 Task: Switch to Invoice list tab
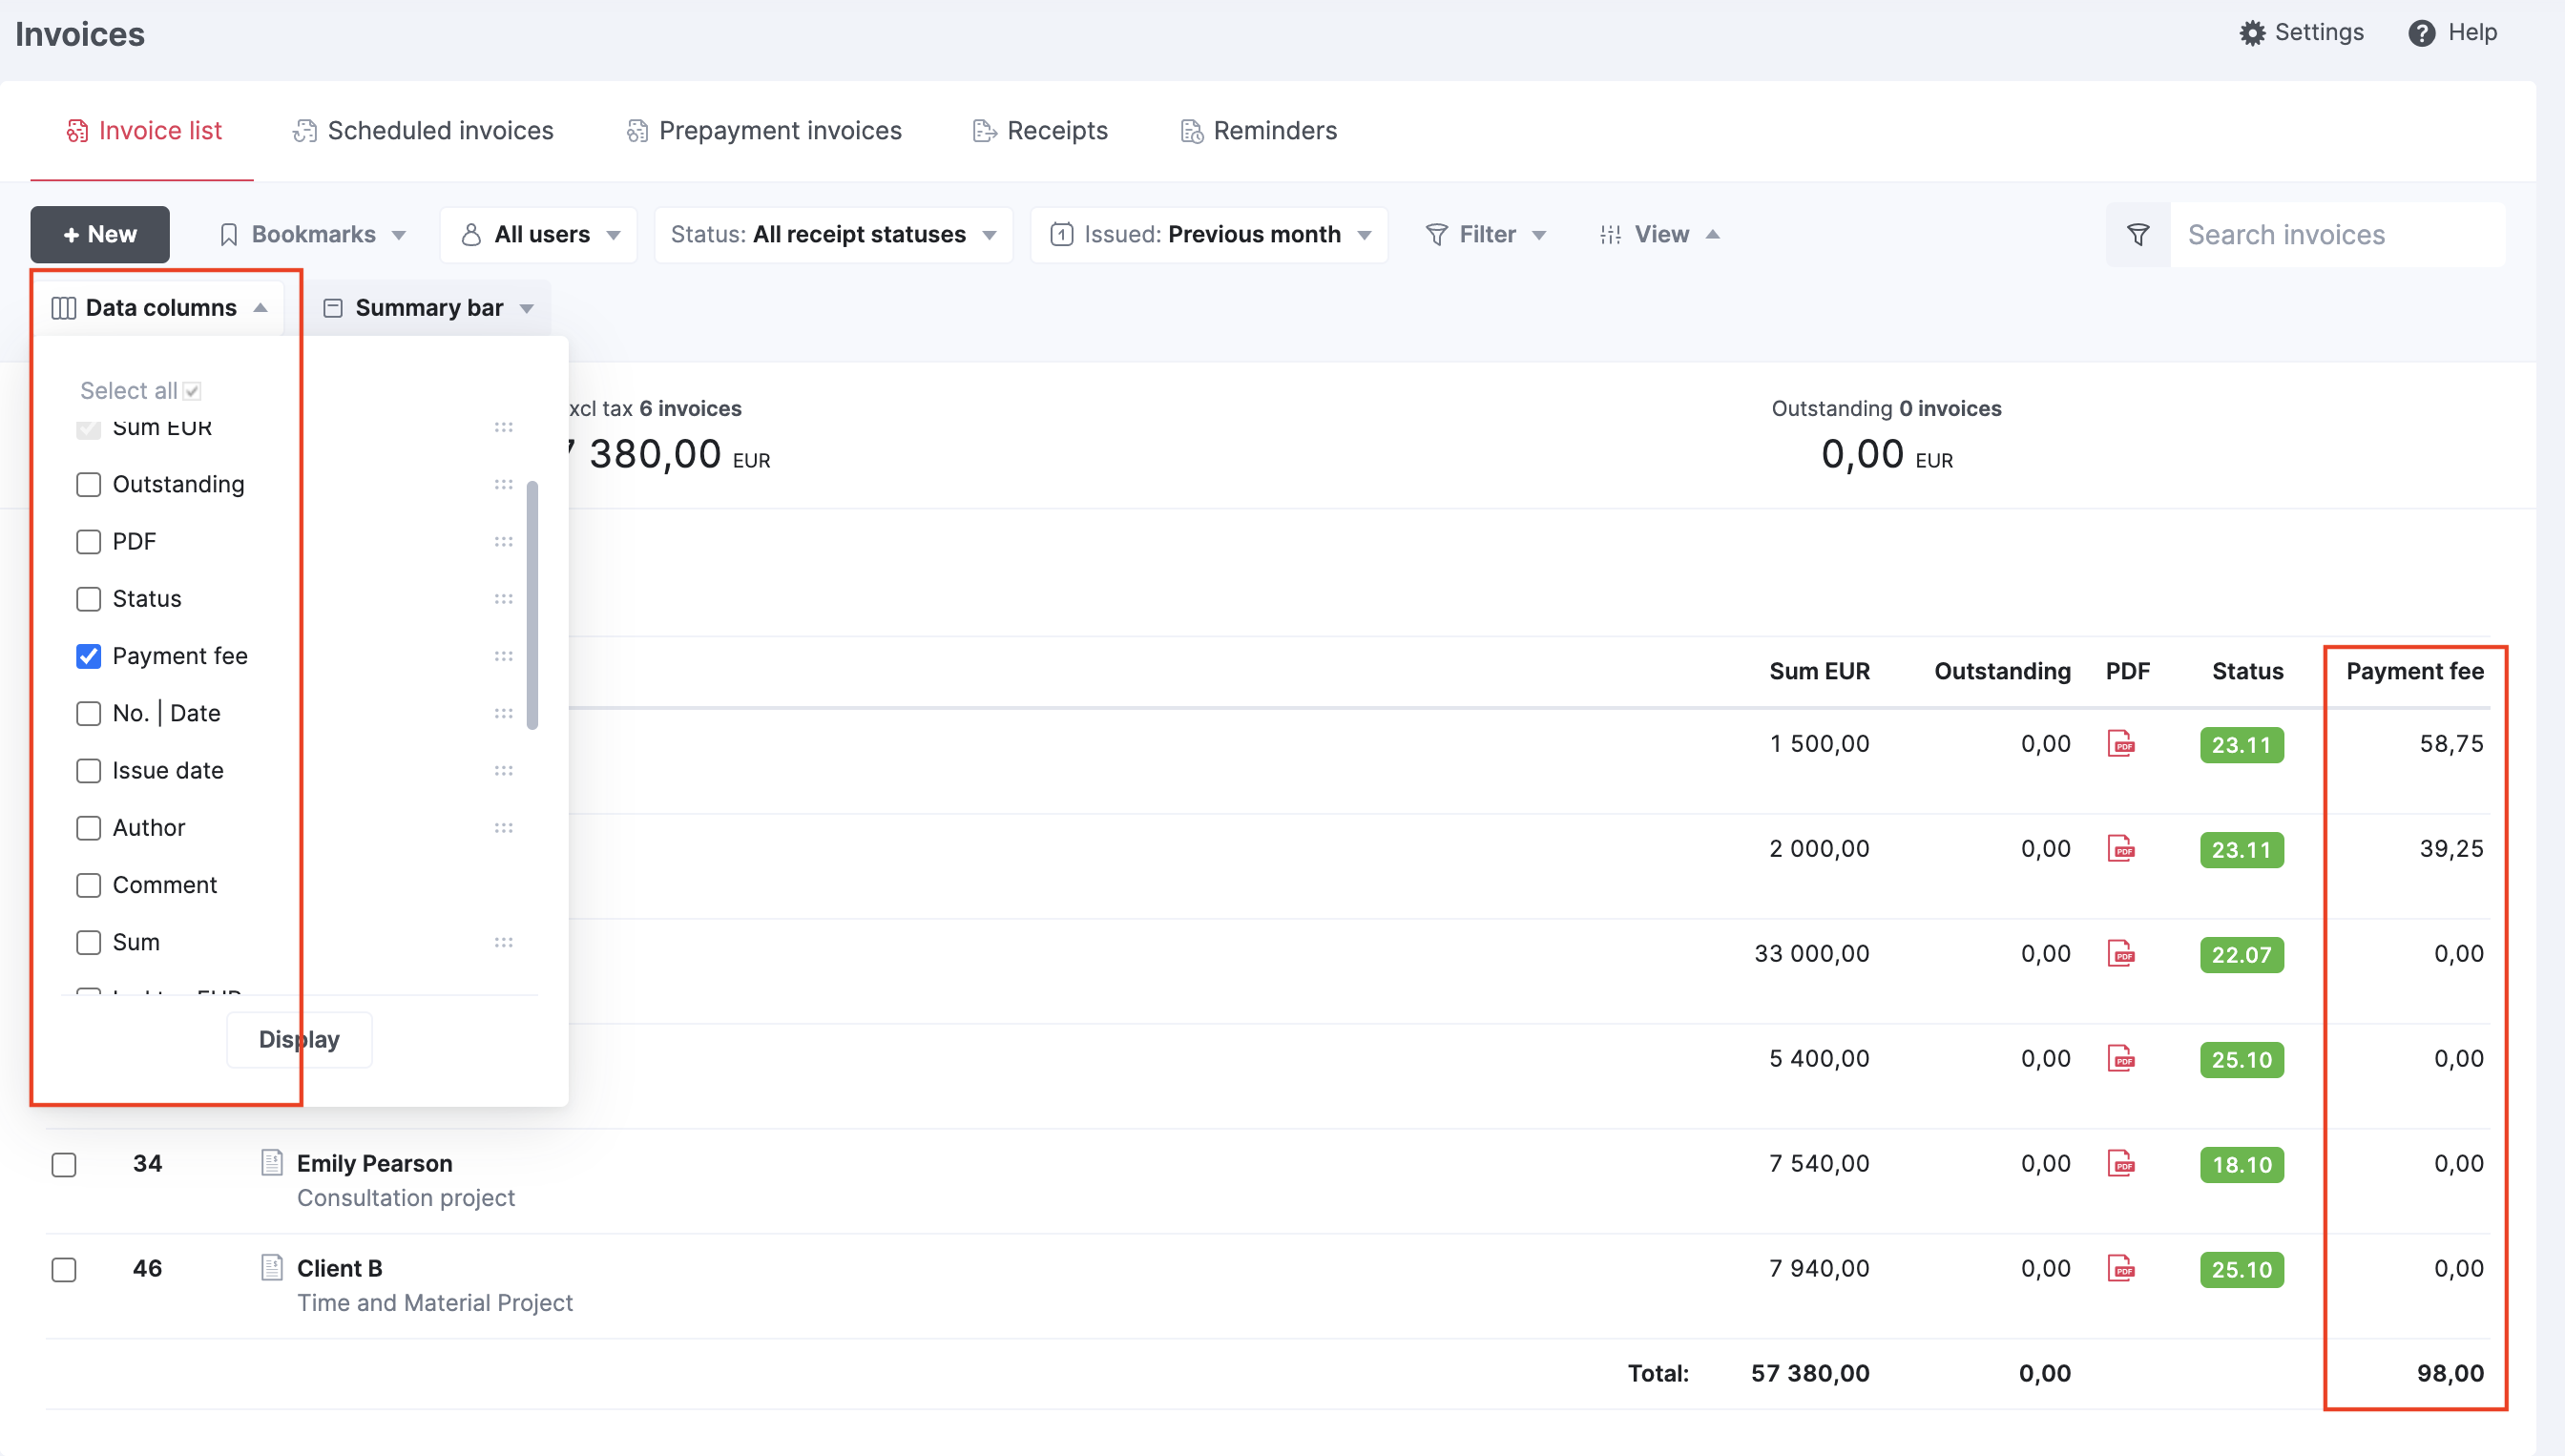click(x=143, y=131)
